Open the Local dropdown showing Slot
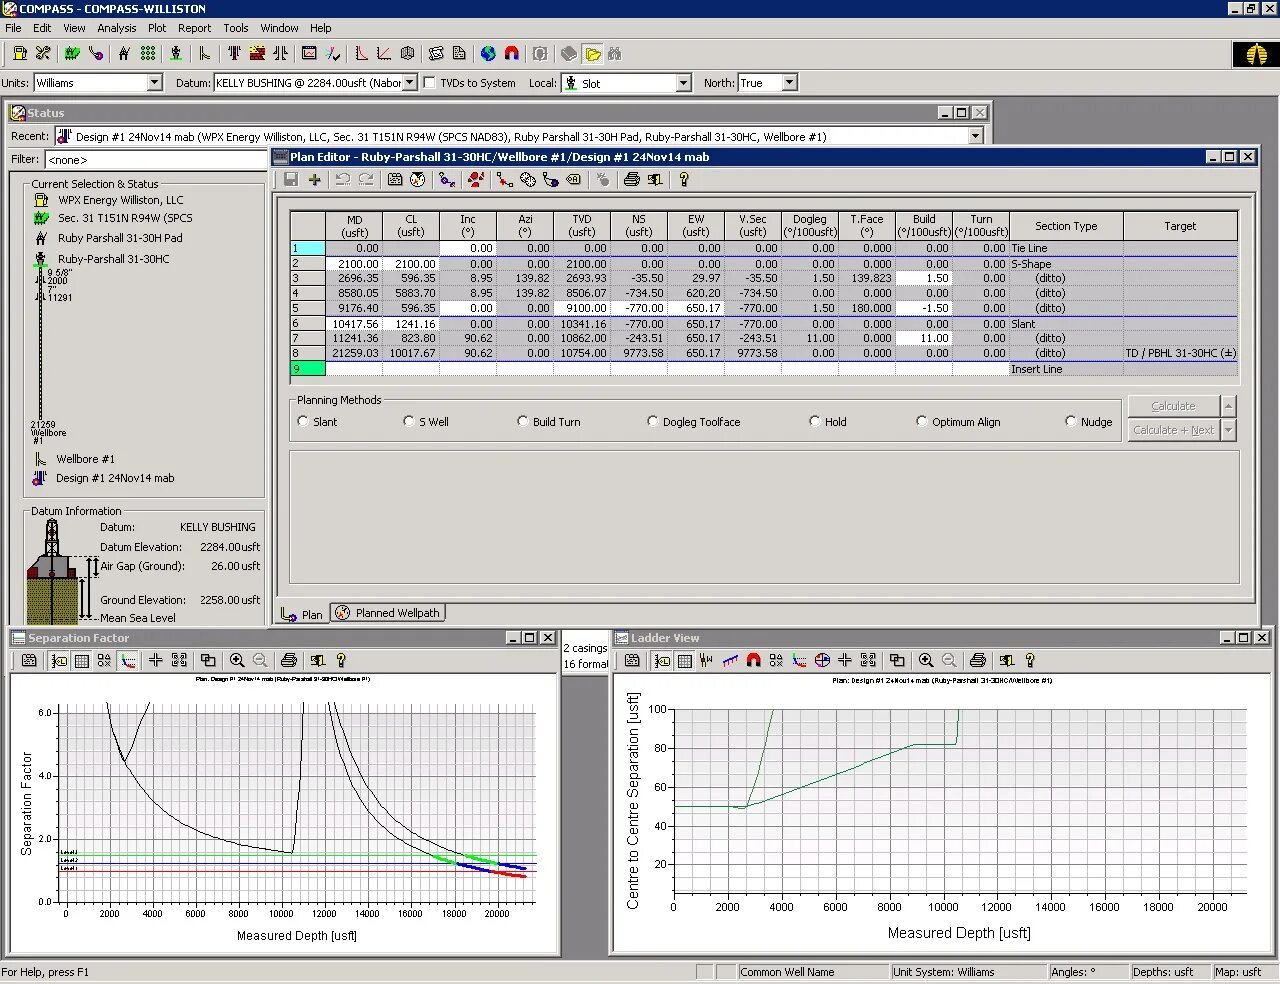This screenshot has height=984, width=1280. point(684,83)
